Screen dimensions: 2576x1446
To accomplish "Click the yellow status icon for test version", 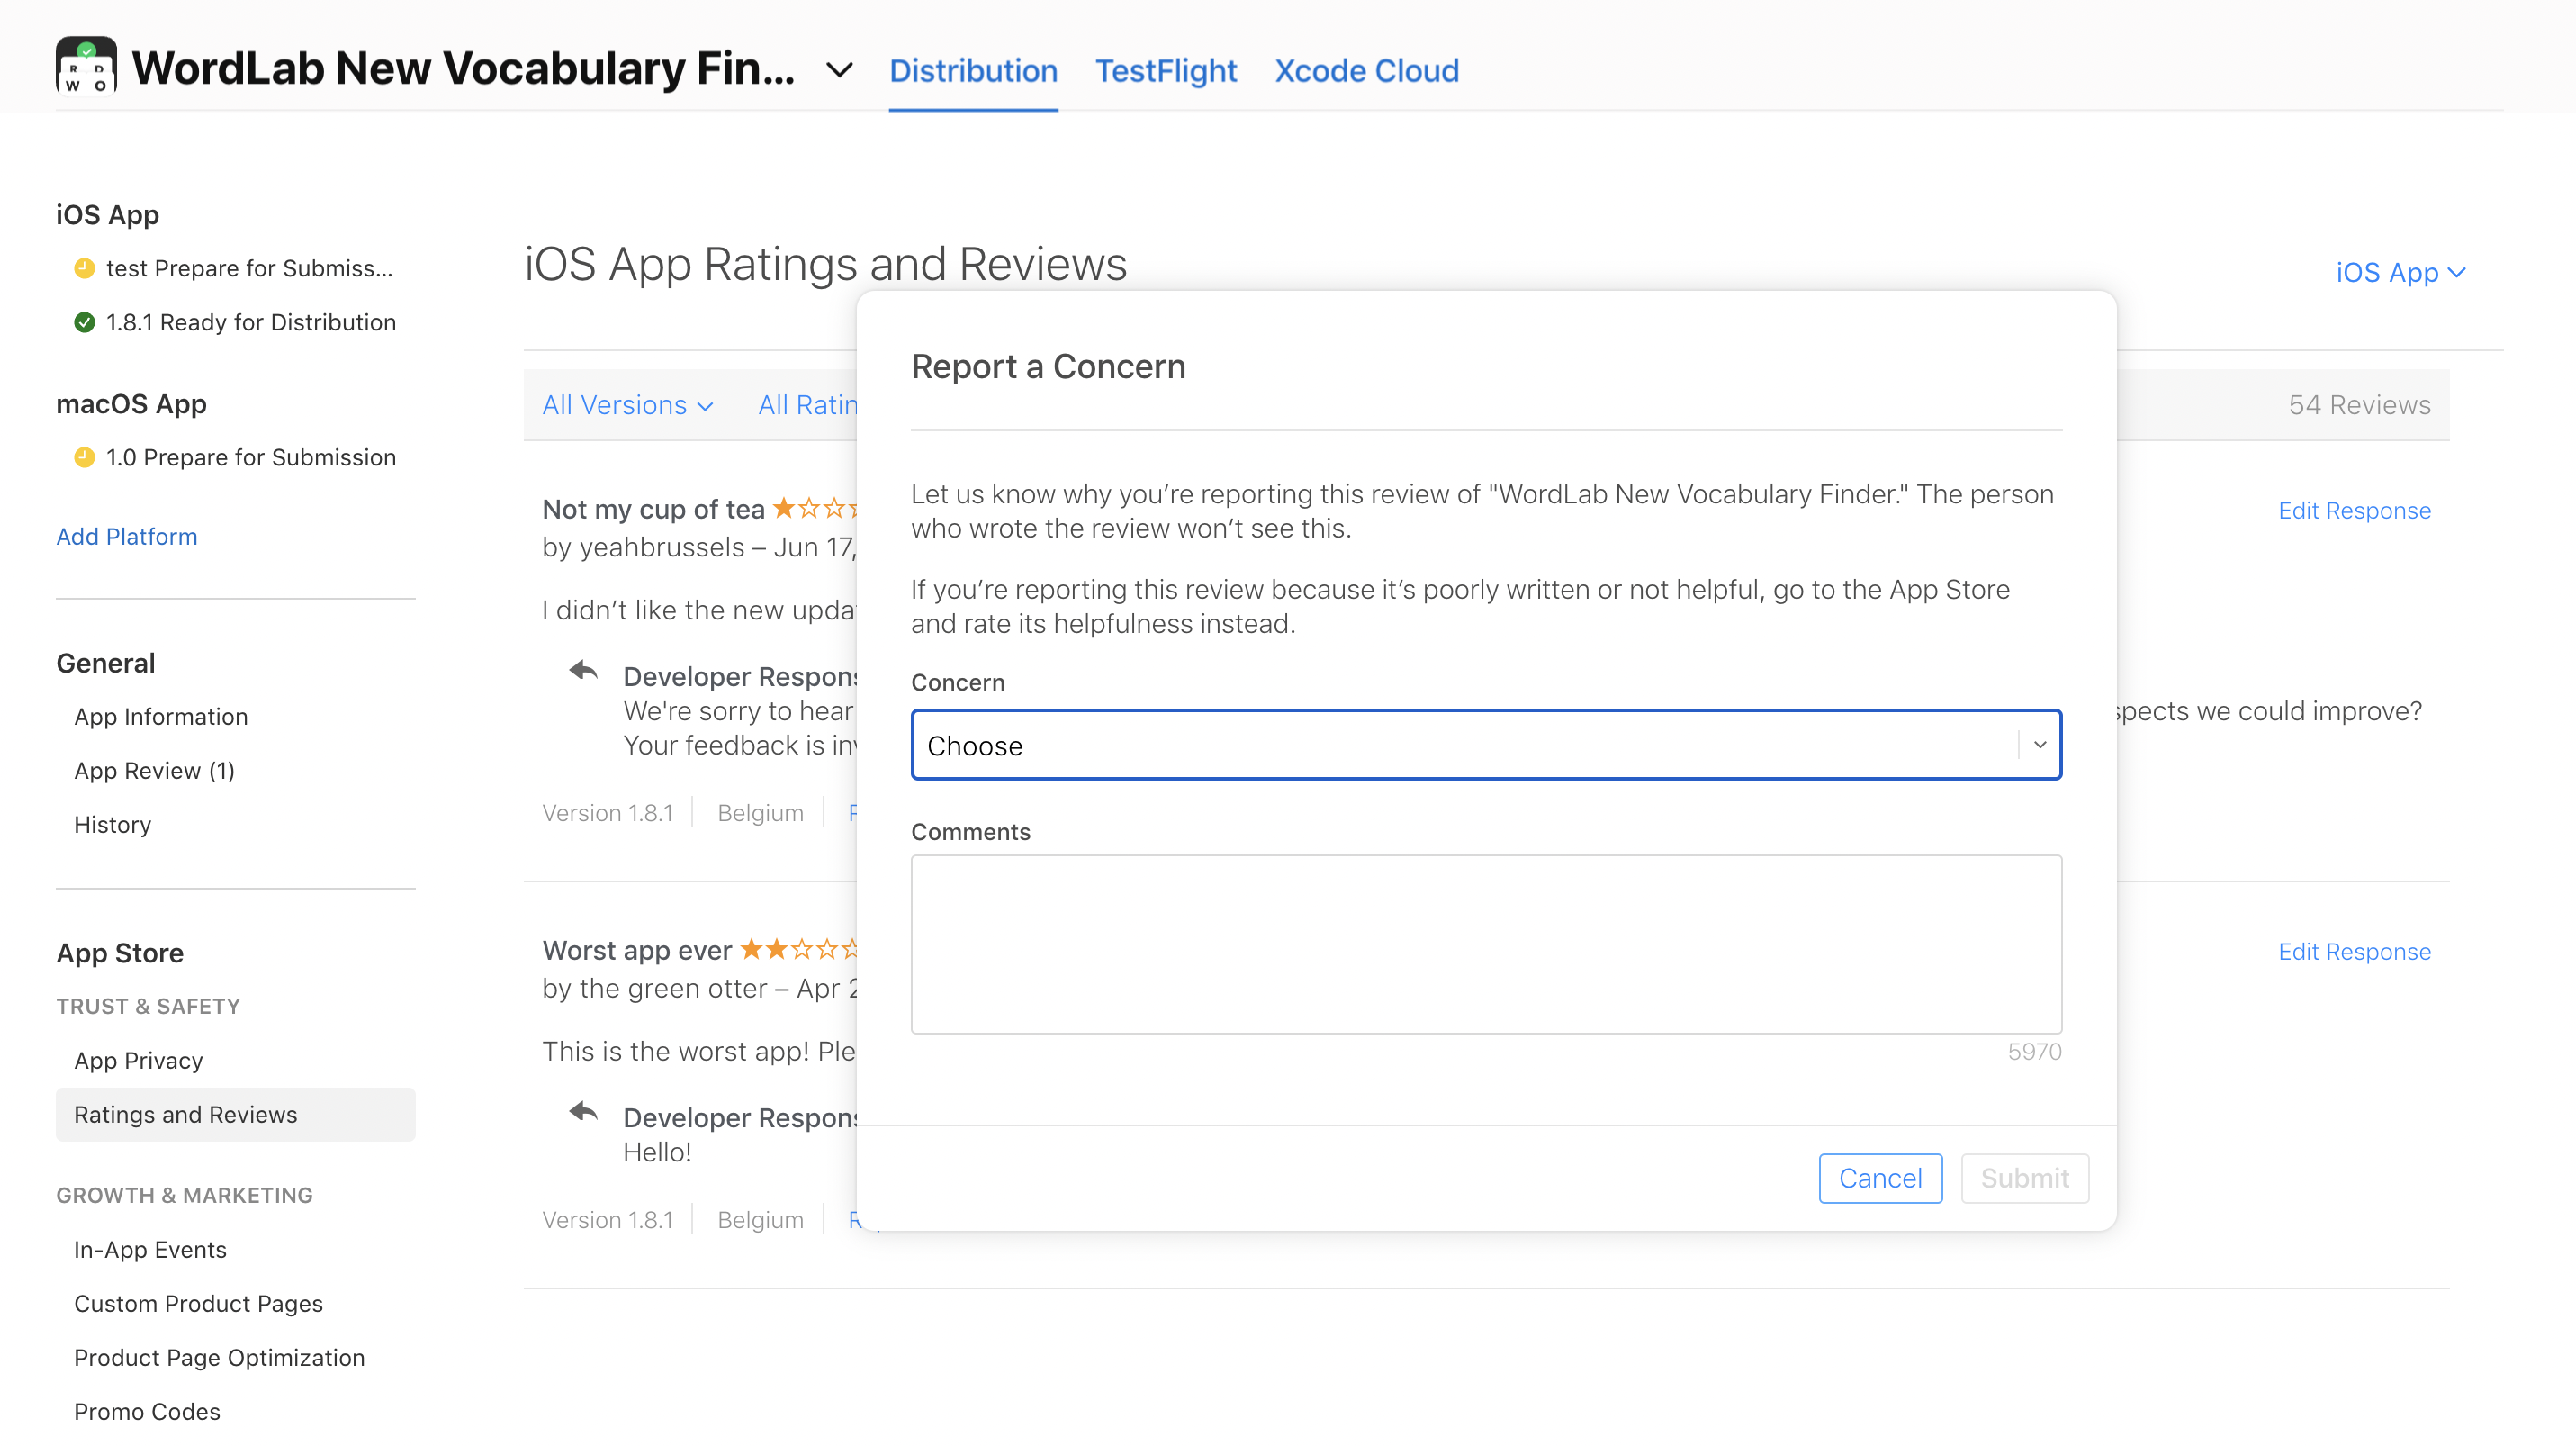I will (x=84, y=268).
